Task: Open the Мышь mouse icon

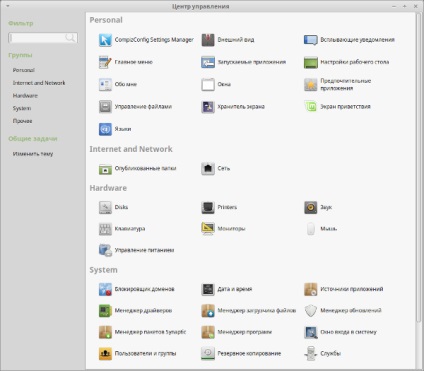Action: (311, 229)
